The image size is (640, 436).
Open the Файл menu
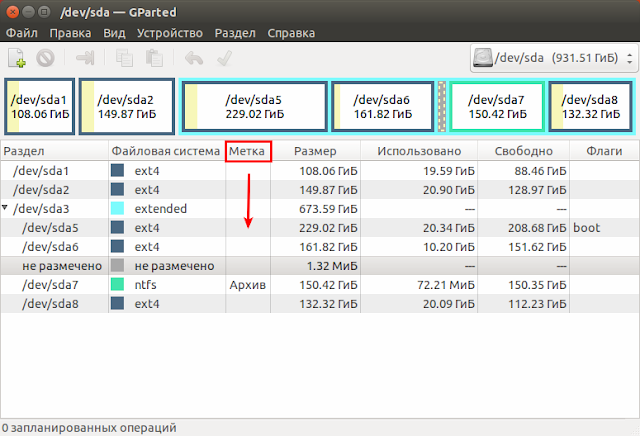[x=22, y=33]
